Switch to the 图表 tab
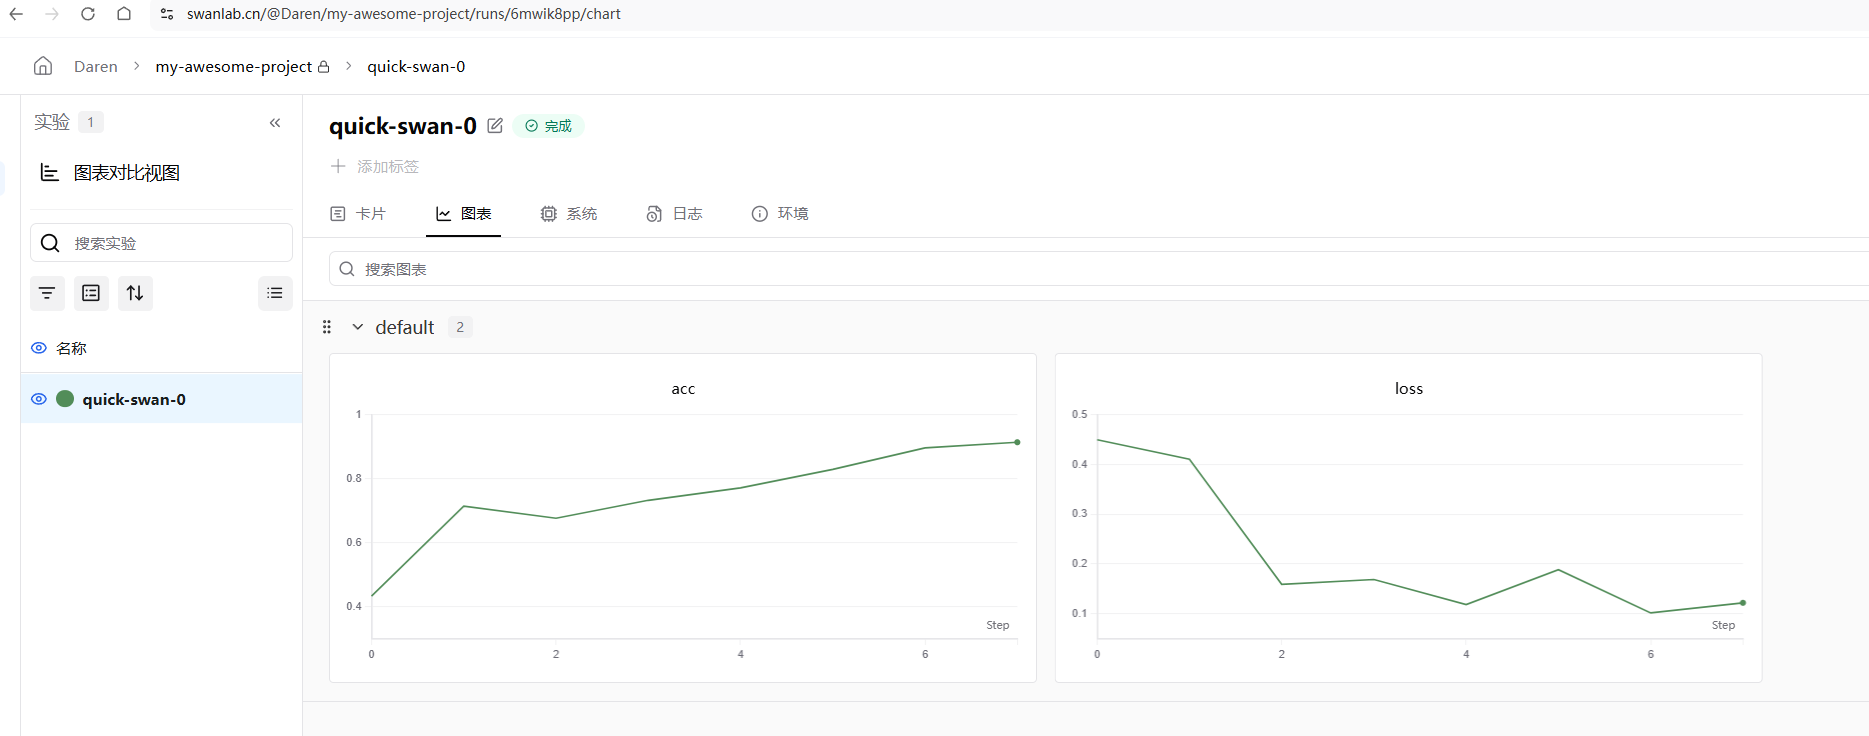This screenshot has height=736, width=1869. tap(463, 214)
